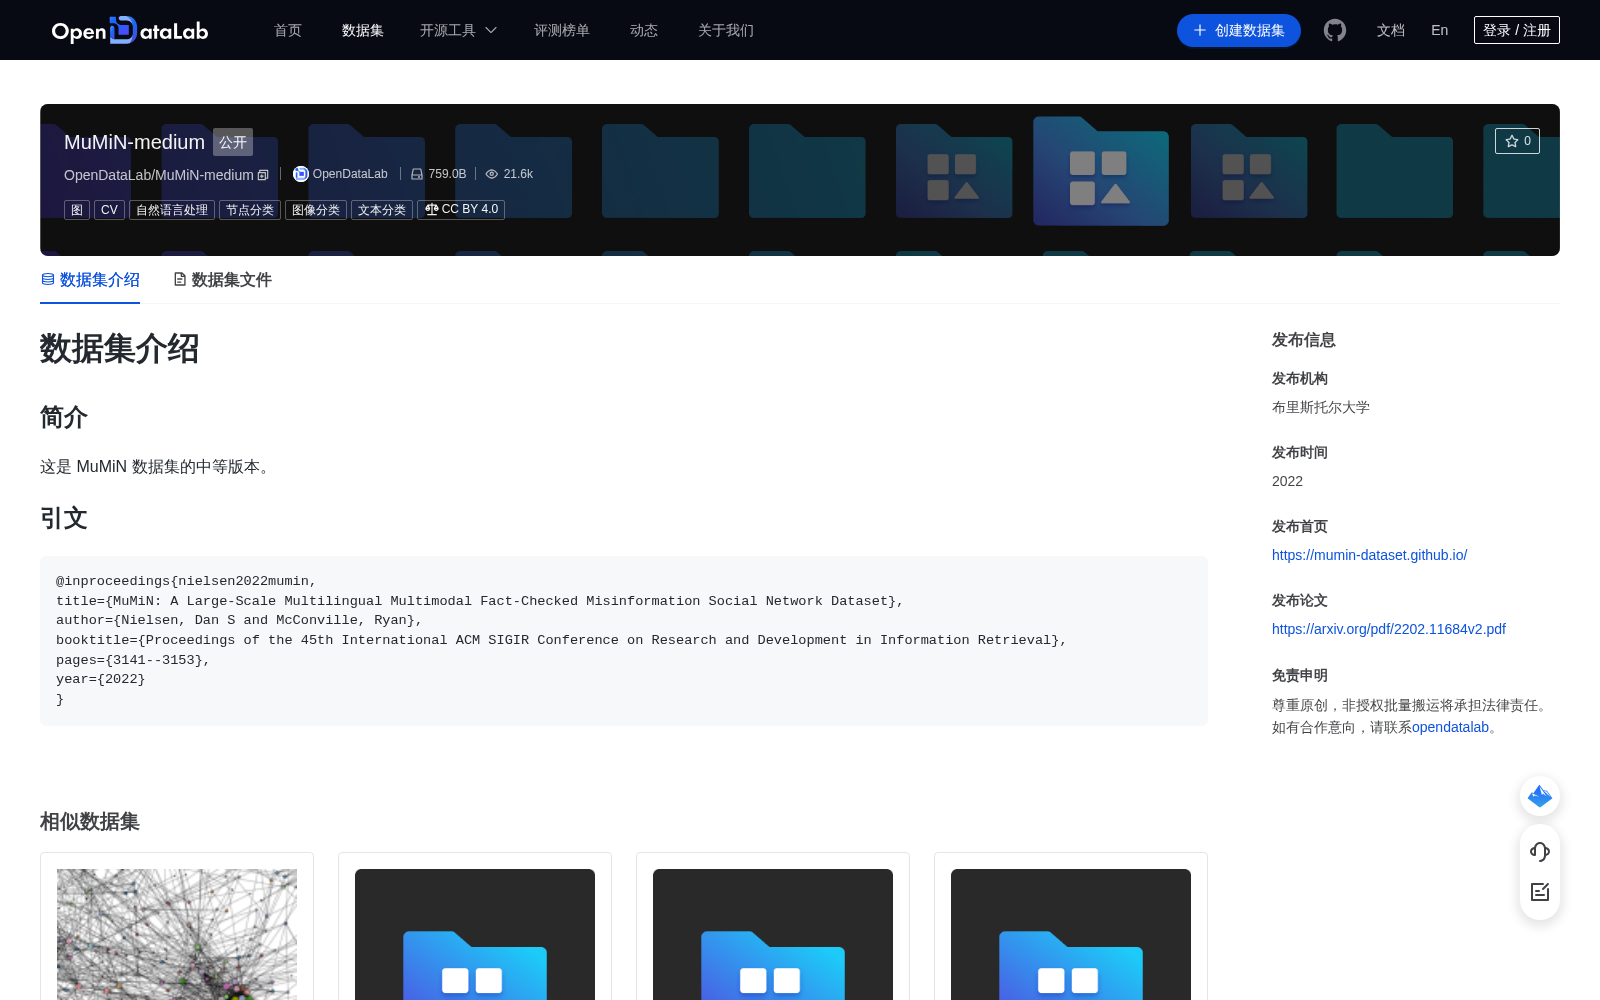Expand the 开源工具 dropdown menu
Screen dimensions: 1600x1000
[458, 30]
